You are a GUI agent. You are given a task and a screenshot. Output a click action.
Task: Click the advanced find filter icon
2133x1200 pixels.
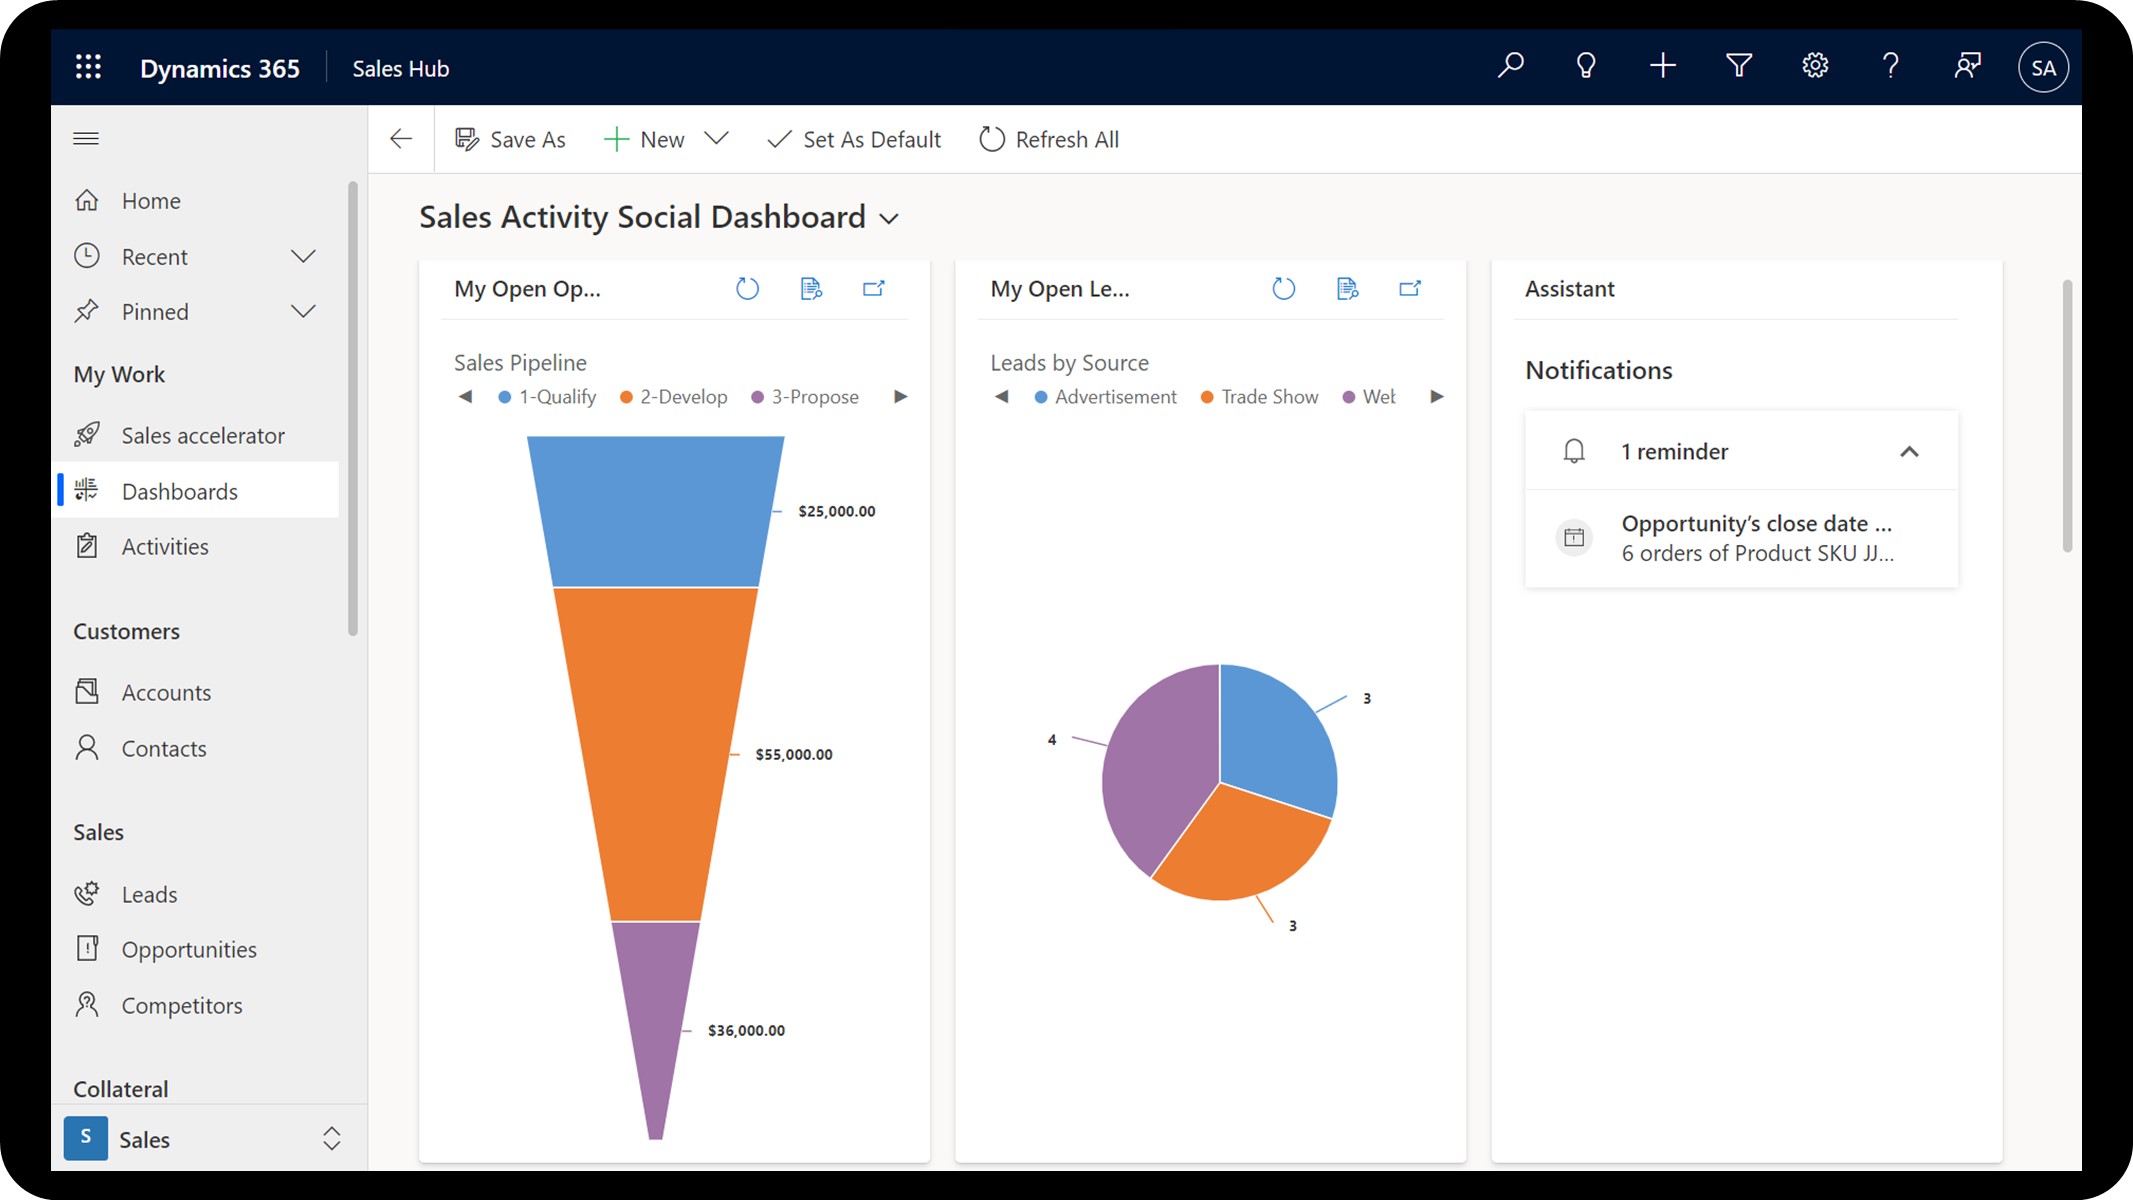[x=1739, y=66]
